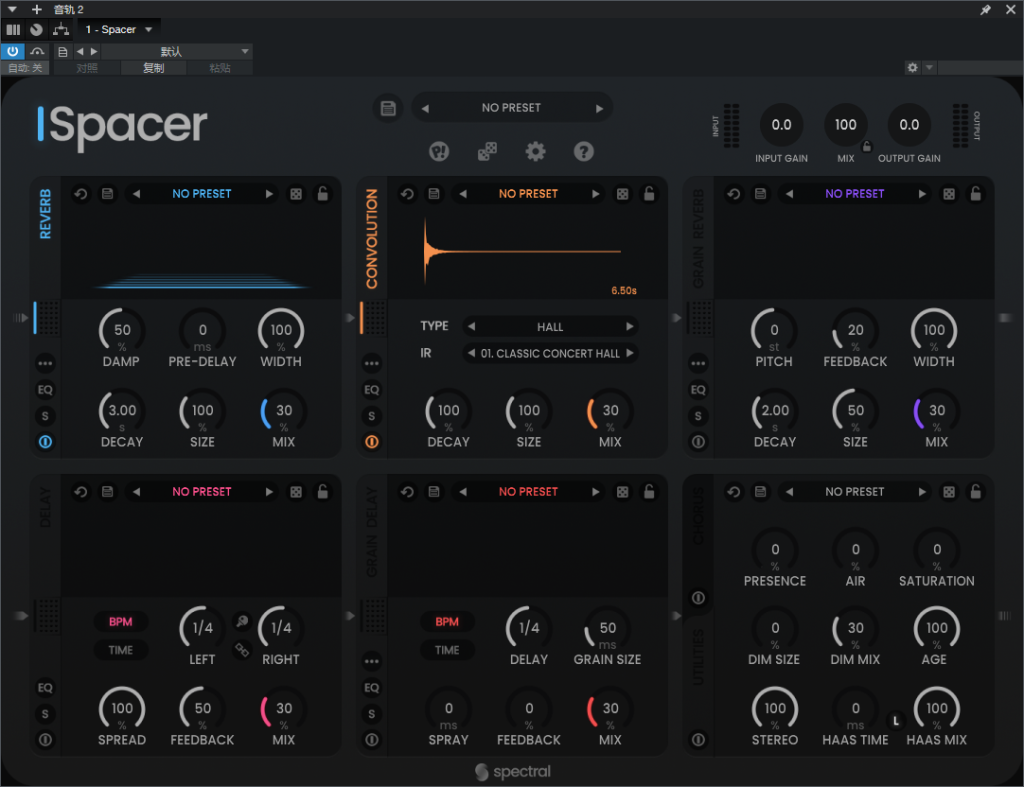Enable the Delay module power
1024x787 pixels.
(45, 740)
